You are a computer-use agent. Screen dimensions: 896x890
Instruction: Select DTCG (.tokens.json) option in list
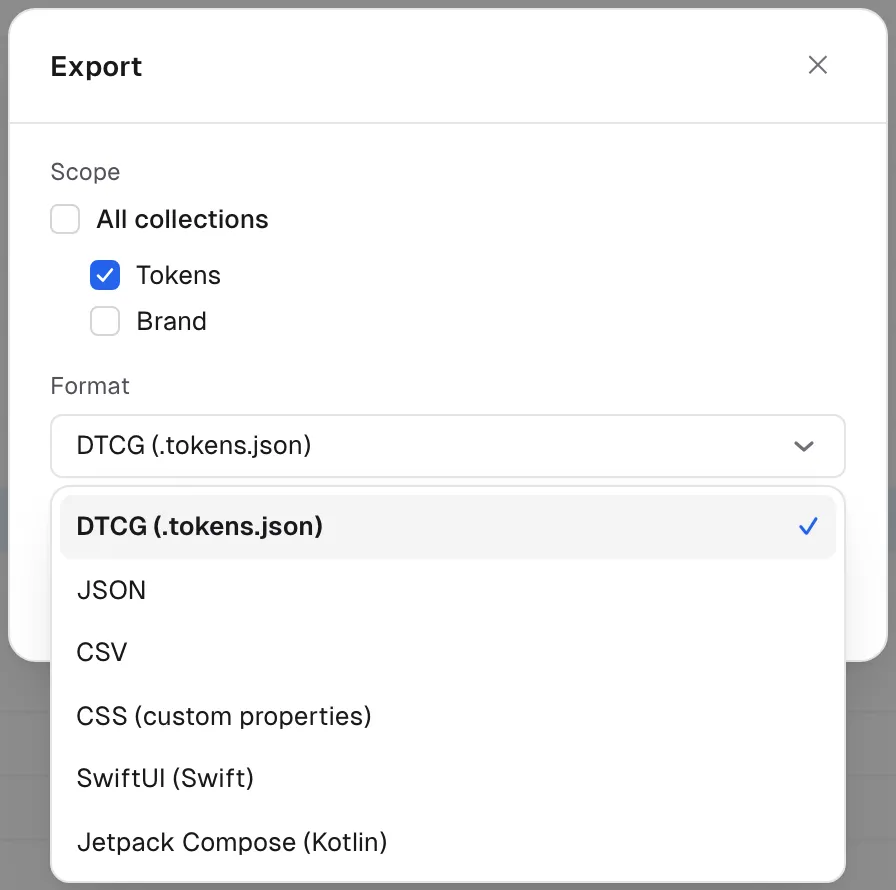click(x=448, y=527)
